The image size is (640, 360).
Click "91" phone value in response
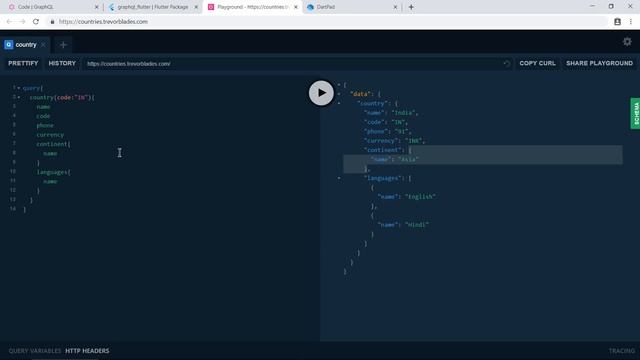(402, 131)
